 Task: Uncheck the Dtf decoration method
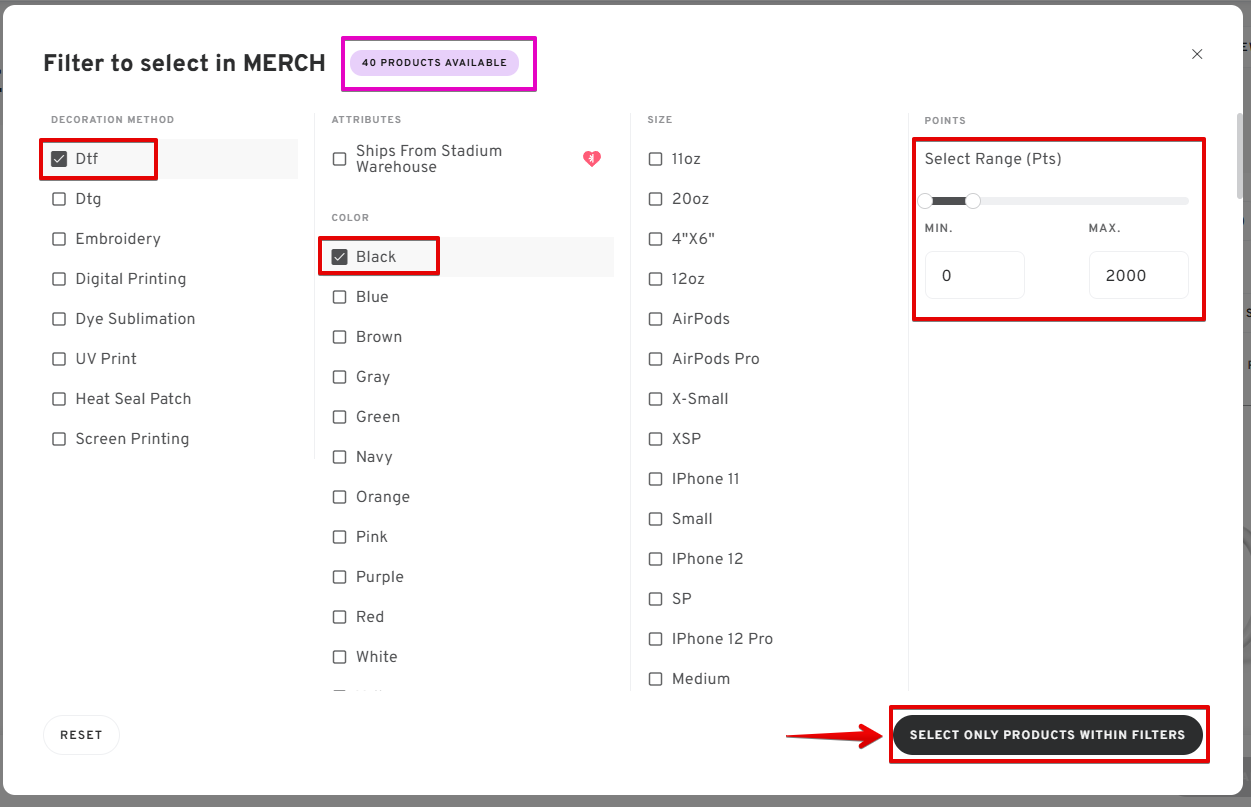coord(59,159)
